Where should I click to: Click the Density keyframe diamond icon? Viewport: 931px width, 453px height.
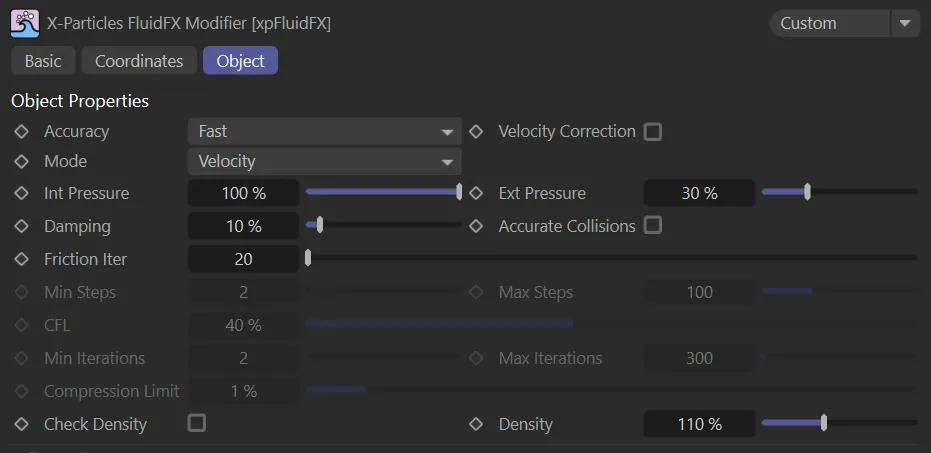click(x=476, y=424)
